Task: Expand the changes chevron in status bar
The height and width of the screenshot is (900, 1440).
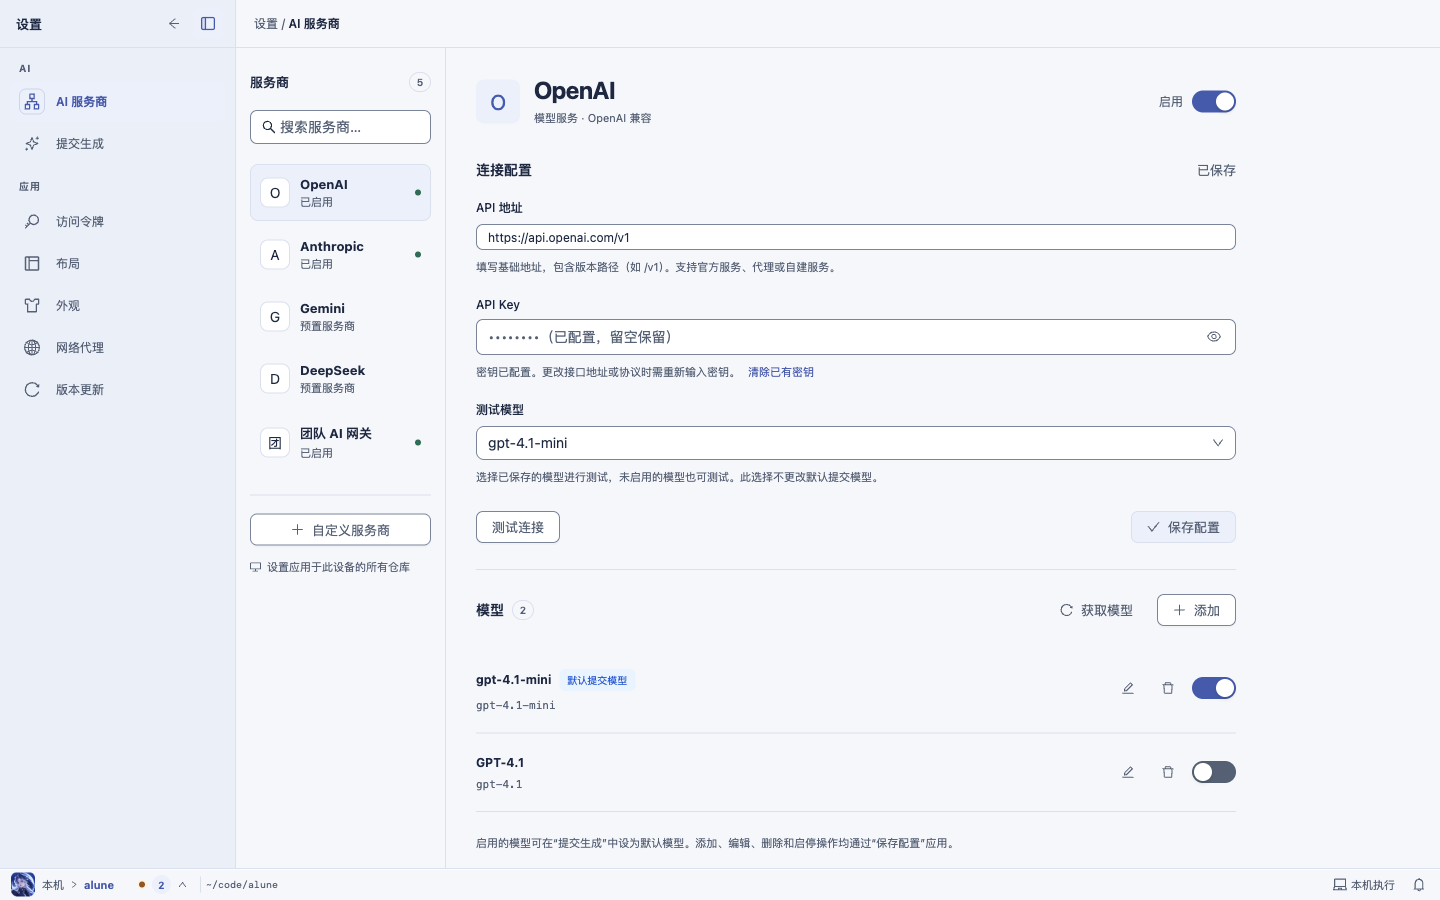Action: point(182,885)
